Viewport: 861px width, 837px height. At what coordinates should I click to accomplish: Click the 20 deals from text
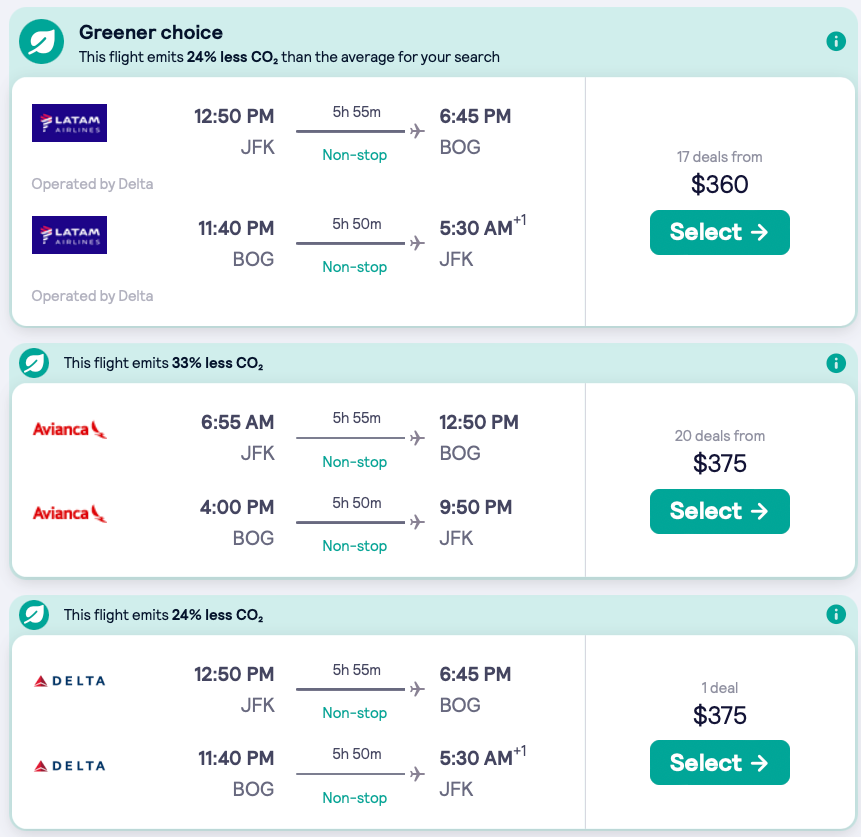[719, 436]
